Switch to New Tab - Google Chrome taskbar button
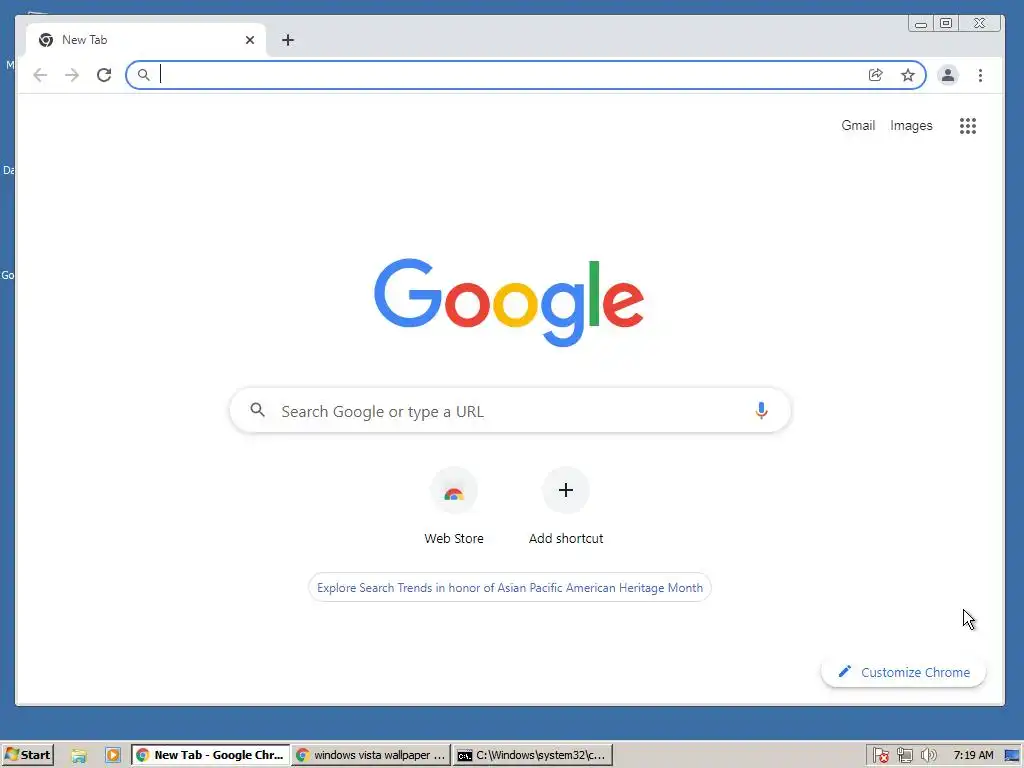This screenshot has height=768, width=1024. (x=210, y=755)
